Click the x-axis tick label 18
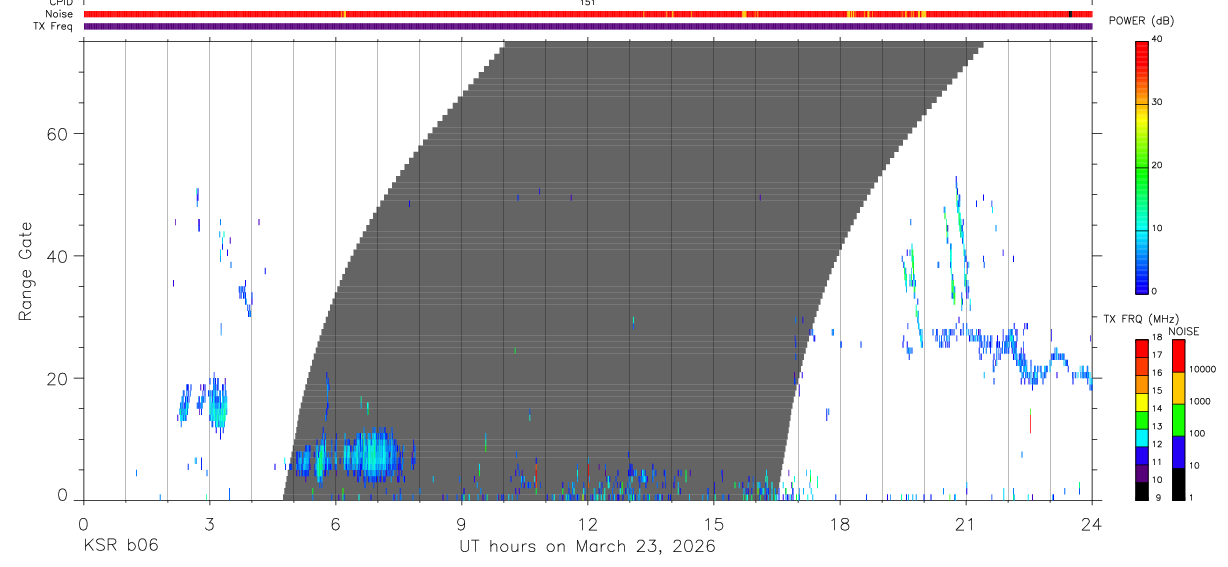The height and width of the screenshot is (567, 1228). click(x=839, y=524)
